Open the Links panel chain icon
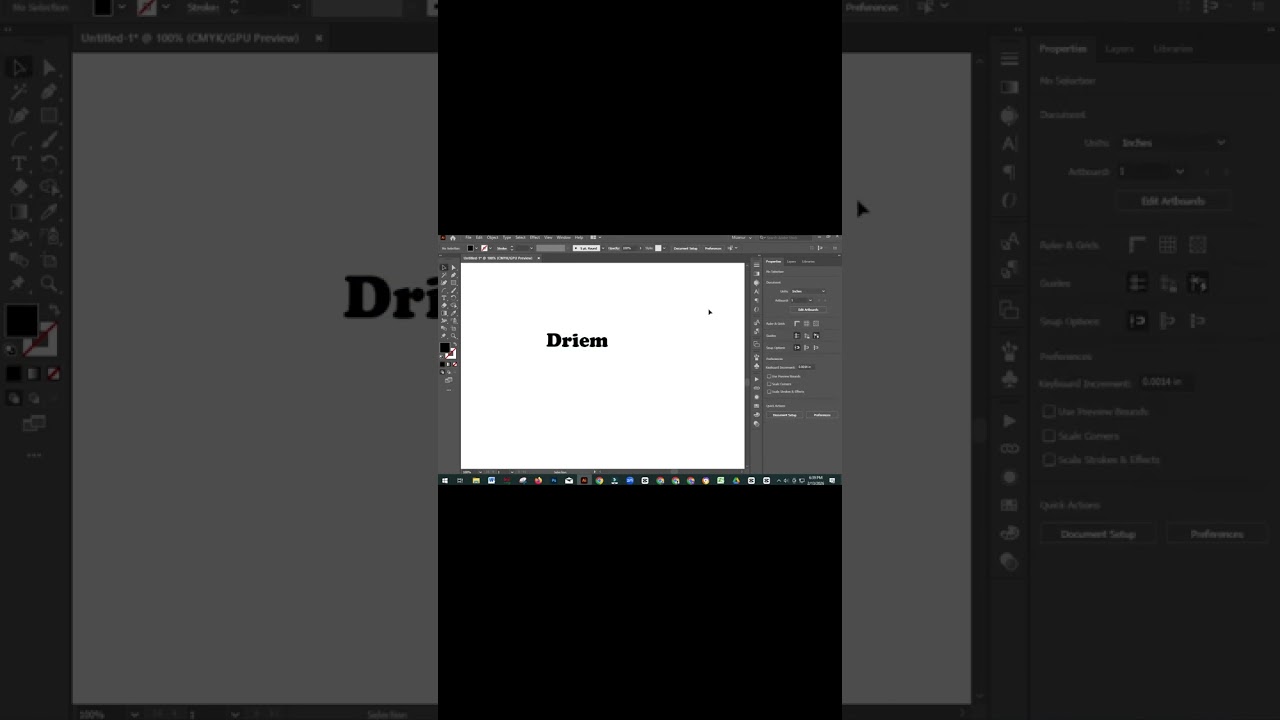The width and height of the screenshot is (1280, 720). 756,388
